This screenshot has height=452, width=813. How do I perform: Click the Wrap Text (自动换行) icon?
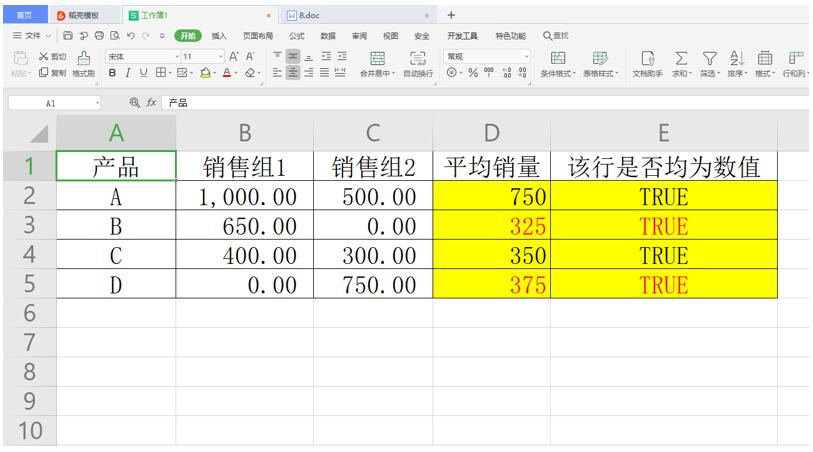(x=418, y=58)
